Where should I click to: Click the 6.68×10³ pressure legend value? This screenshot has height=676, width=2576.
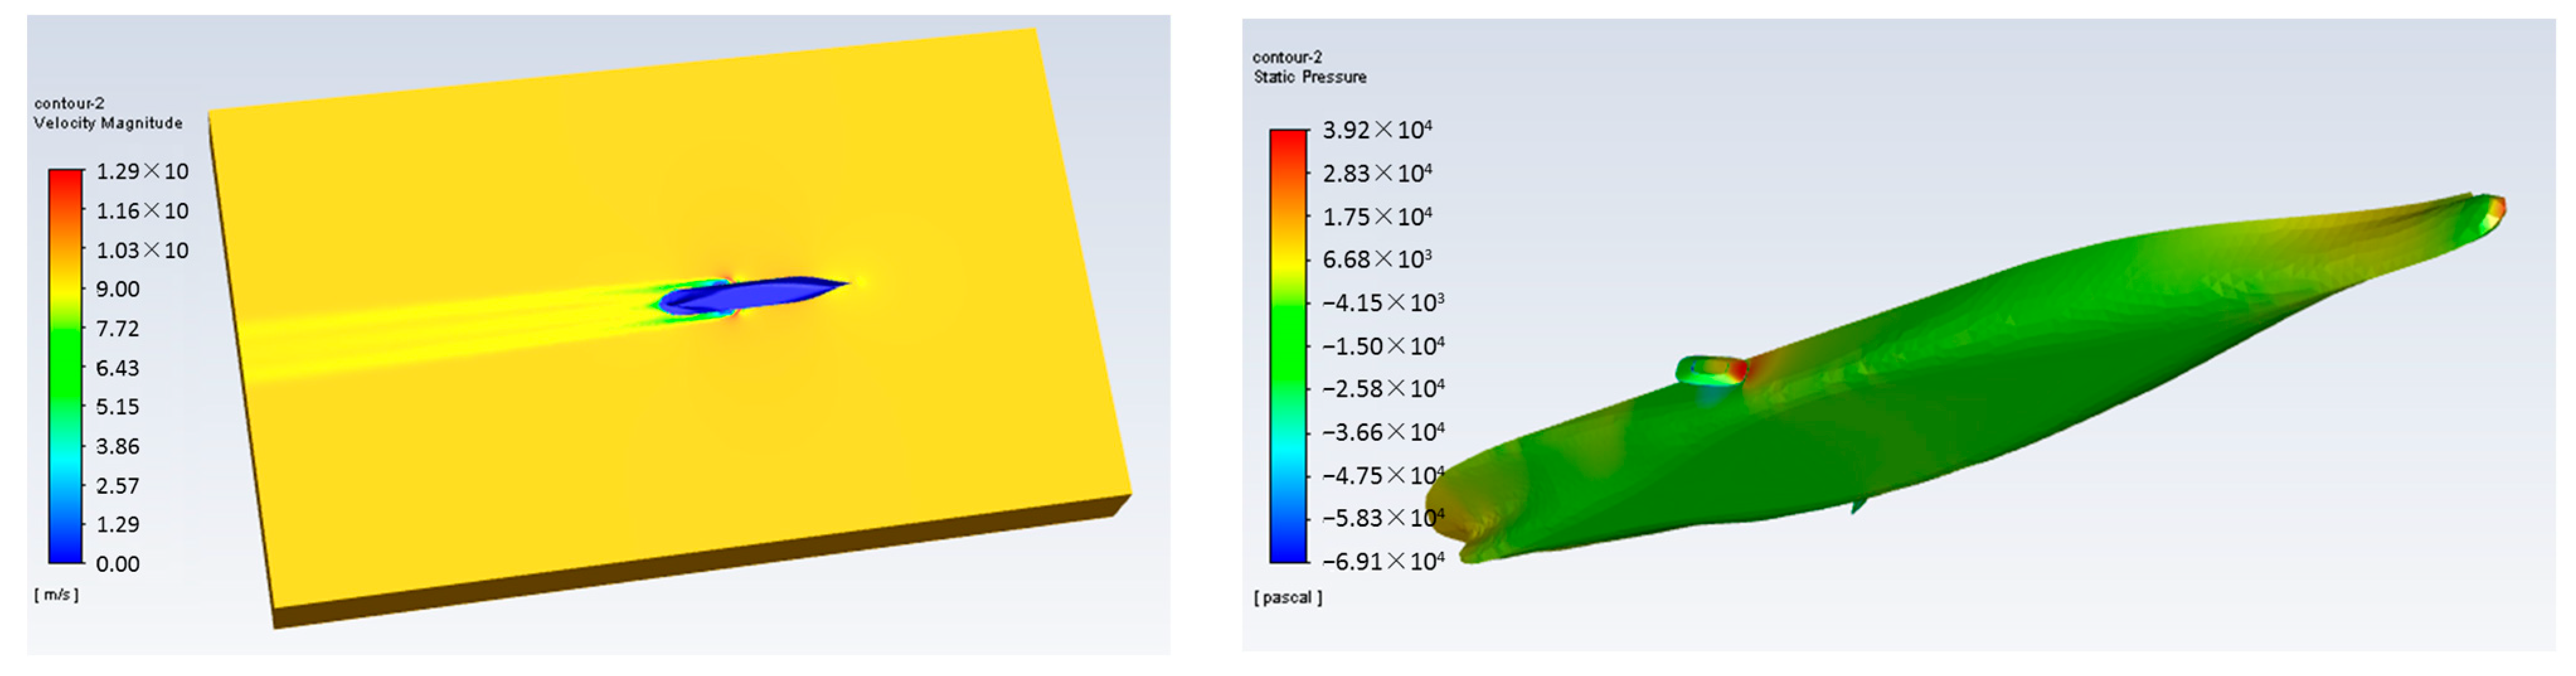[1376, 259]
